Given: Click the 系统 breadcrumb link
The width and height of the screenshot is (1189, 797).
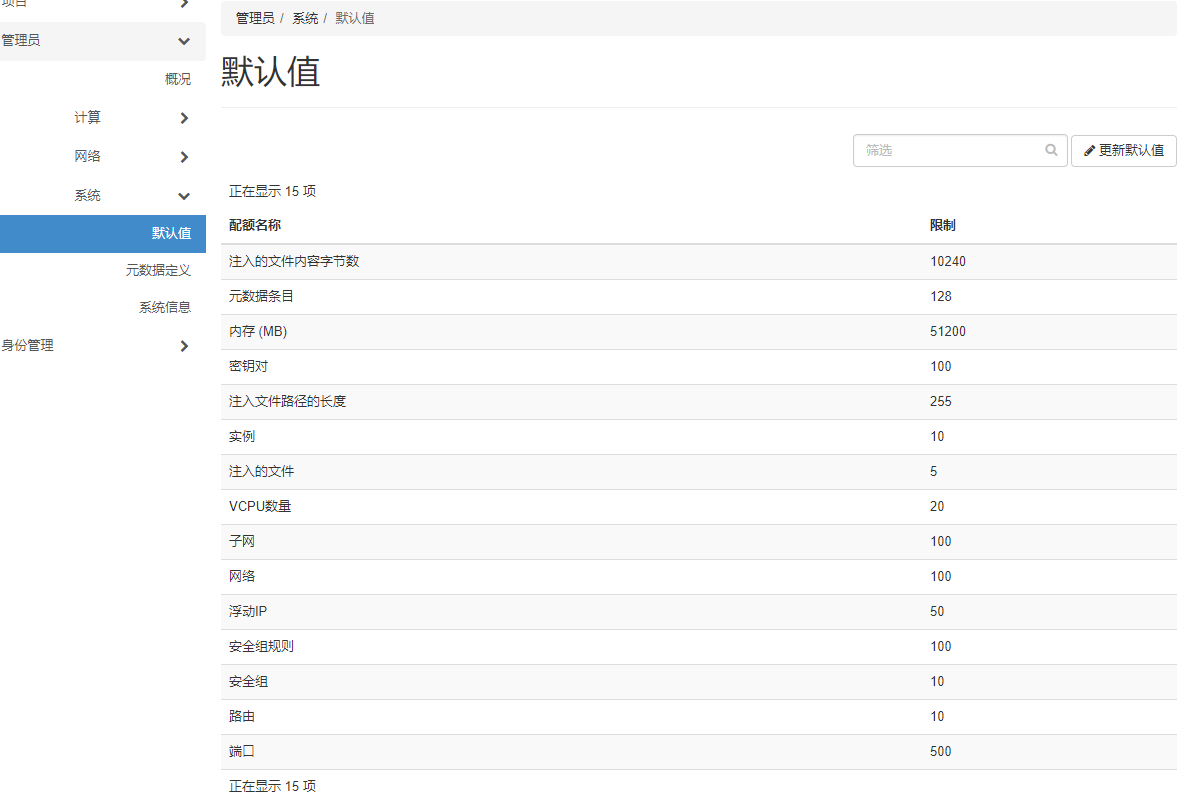Looking at the screenshot, I should [x=305, y=18].
